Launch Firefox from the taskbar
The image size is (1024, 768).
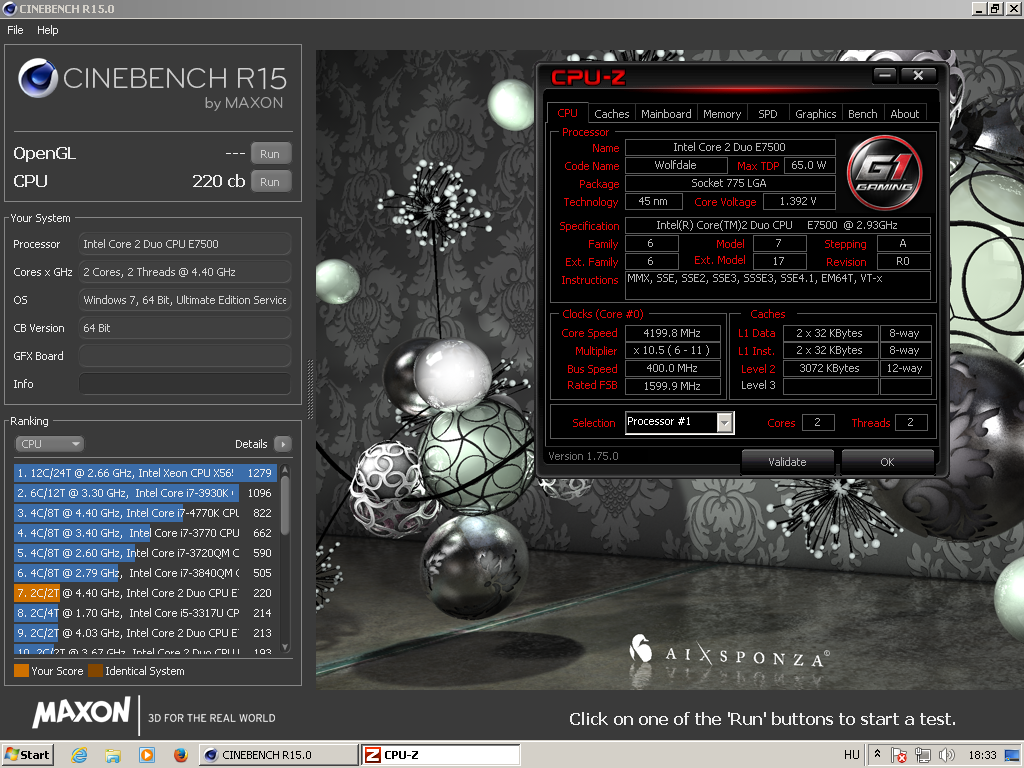pos(180,755)
